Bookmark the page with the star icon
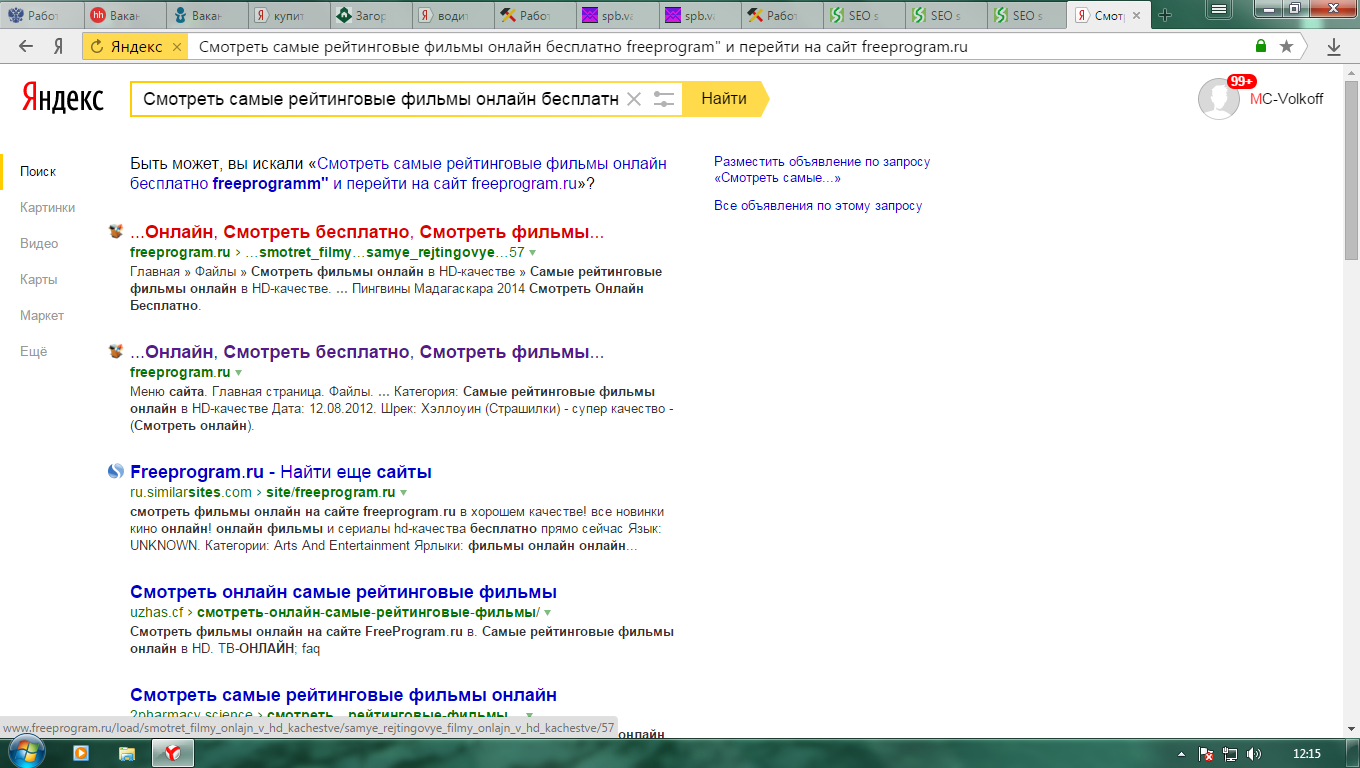The height and width of the screenshot is (768, 1360). tap(1286, 46)
